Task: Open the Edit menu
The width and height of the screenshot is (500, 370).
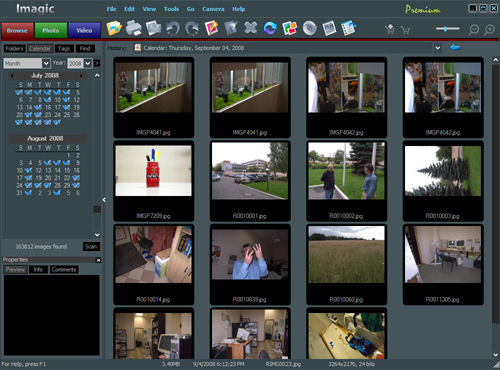Action: coord(129,9)
